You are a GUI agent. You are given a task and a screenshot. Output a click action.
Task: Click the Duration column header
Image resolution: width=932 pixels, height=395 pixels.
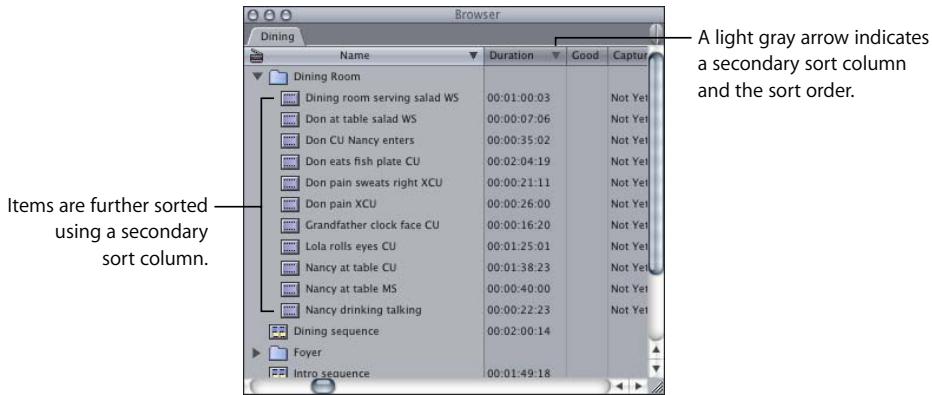tap(525, 56)
